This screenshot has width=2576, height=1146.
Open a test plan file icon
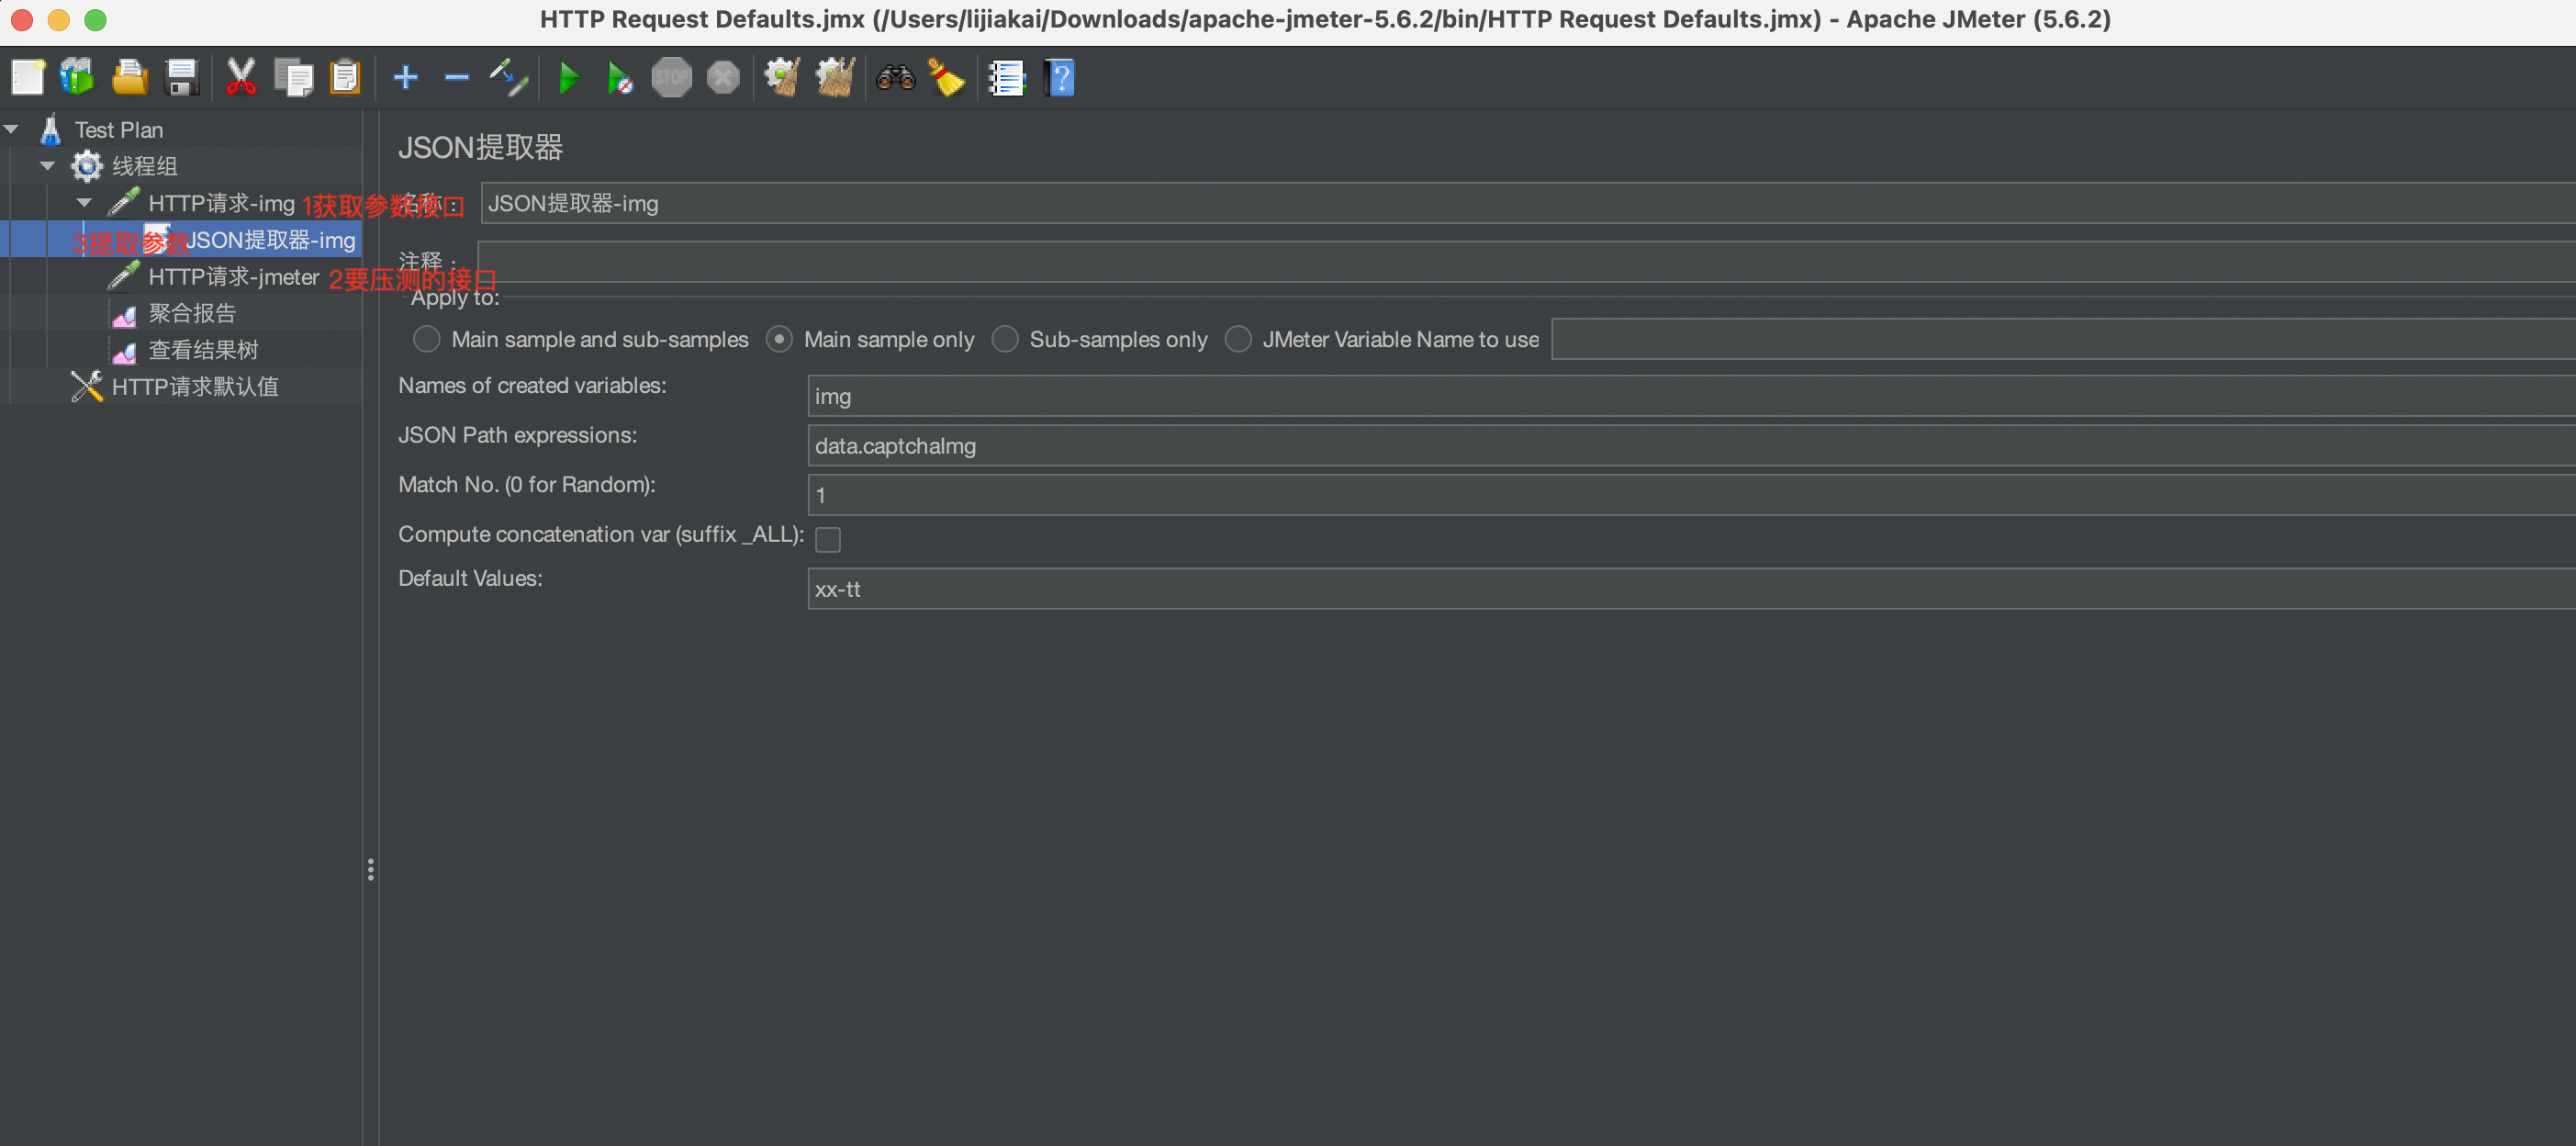129,77
